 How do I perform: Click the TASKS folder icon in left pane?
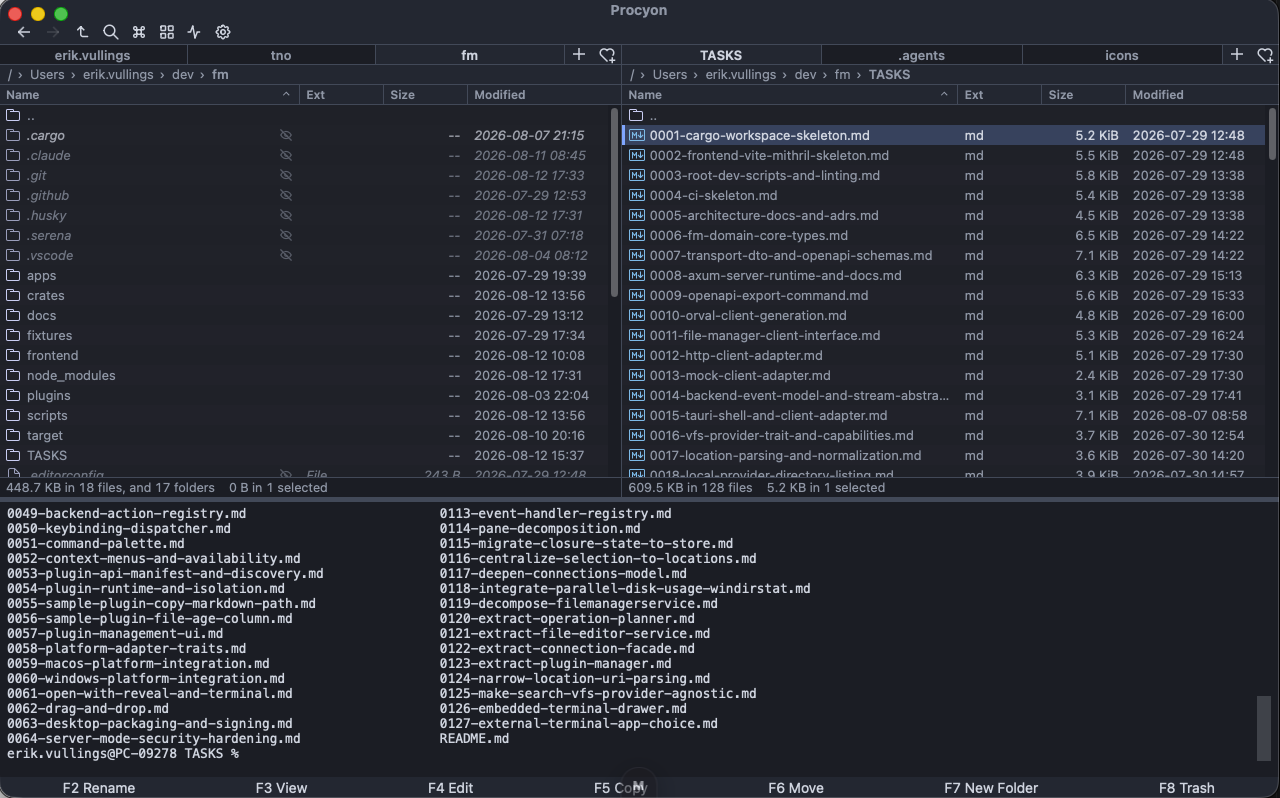(x=13, y=455)
